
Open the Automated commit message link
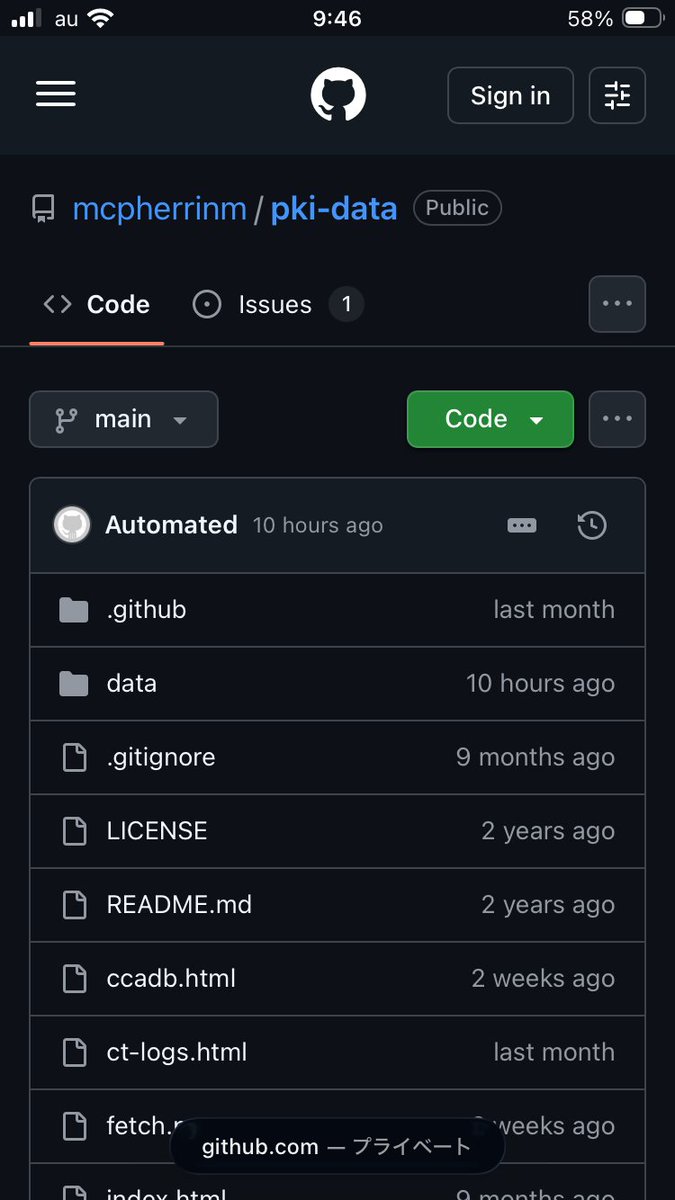171,525
